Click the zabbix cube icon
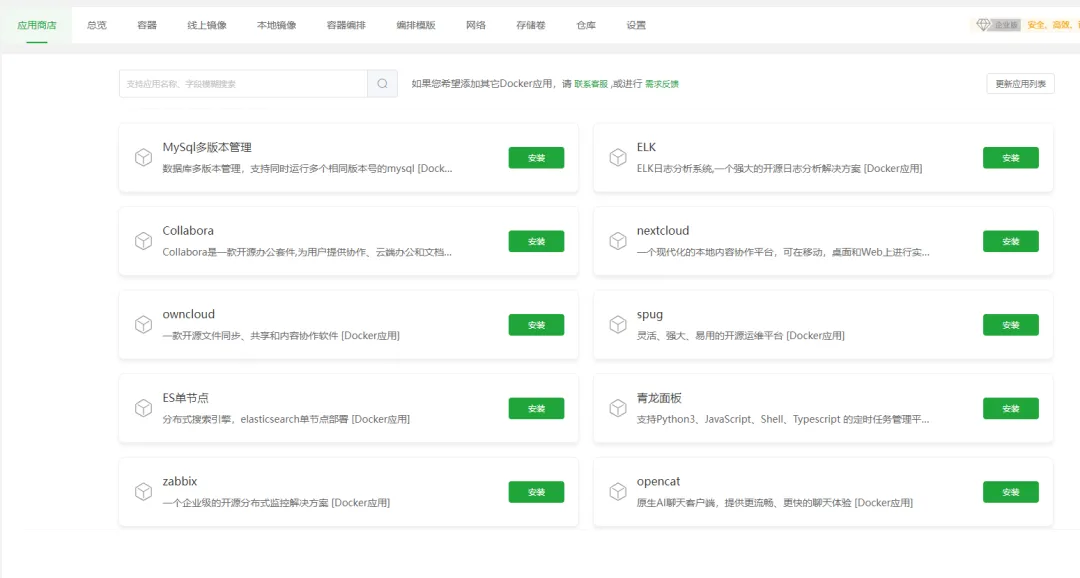The width and height of the screenshot is (1080, 578). 143,492
